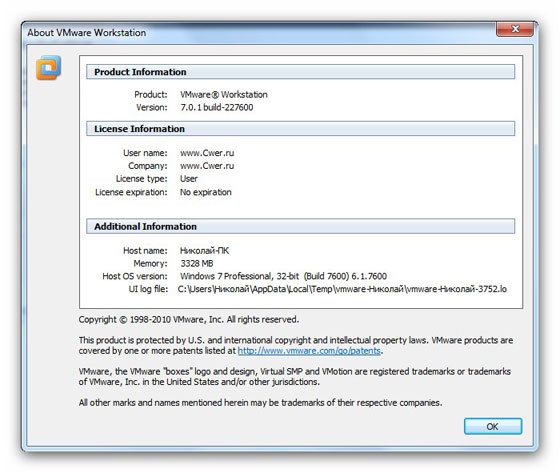The image size is (560, 473).
Task: Click the orange VMware Workstation logo icon
Action: tap(48, 67)
